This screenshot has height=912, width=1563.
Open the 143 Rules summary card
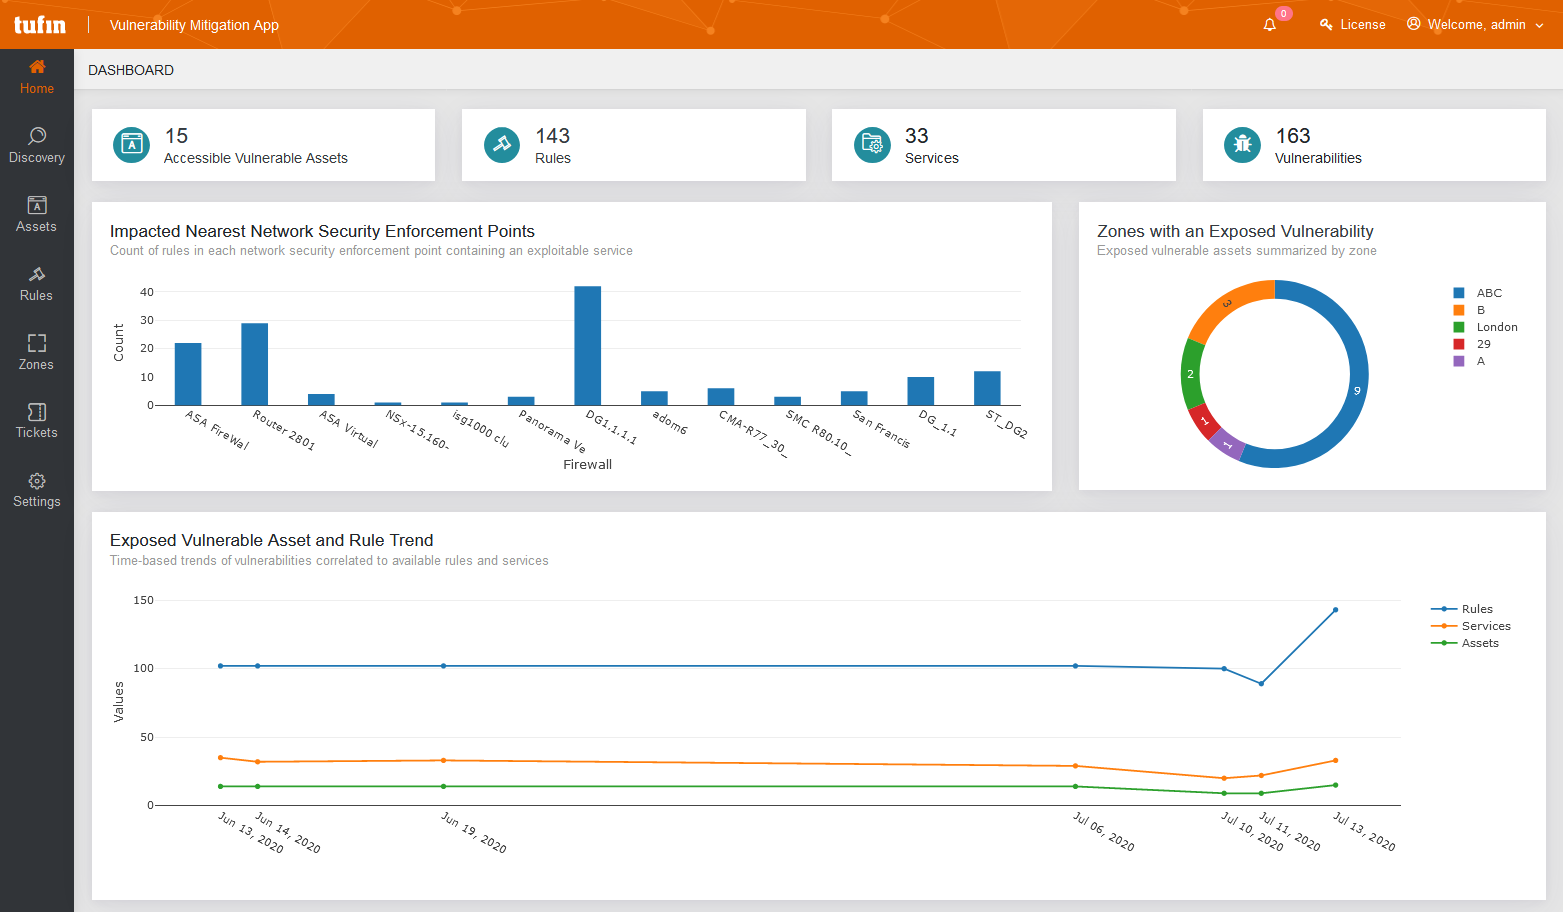pyautogui.click(x=633, y=145)
